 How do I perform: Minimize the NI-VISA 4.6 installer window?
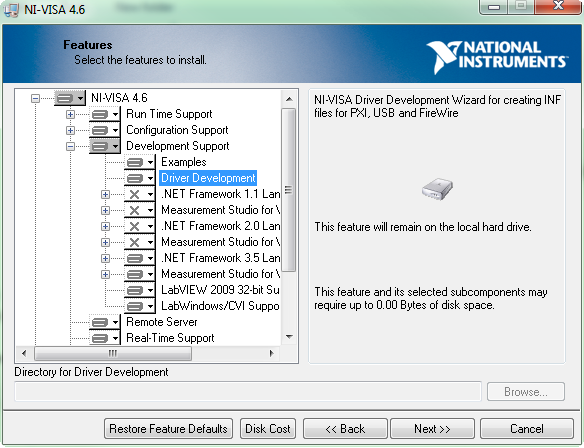(x=494, y=6)
